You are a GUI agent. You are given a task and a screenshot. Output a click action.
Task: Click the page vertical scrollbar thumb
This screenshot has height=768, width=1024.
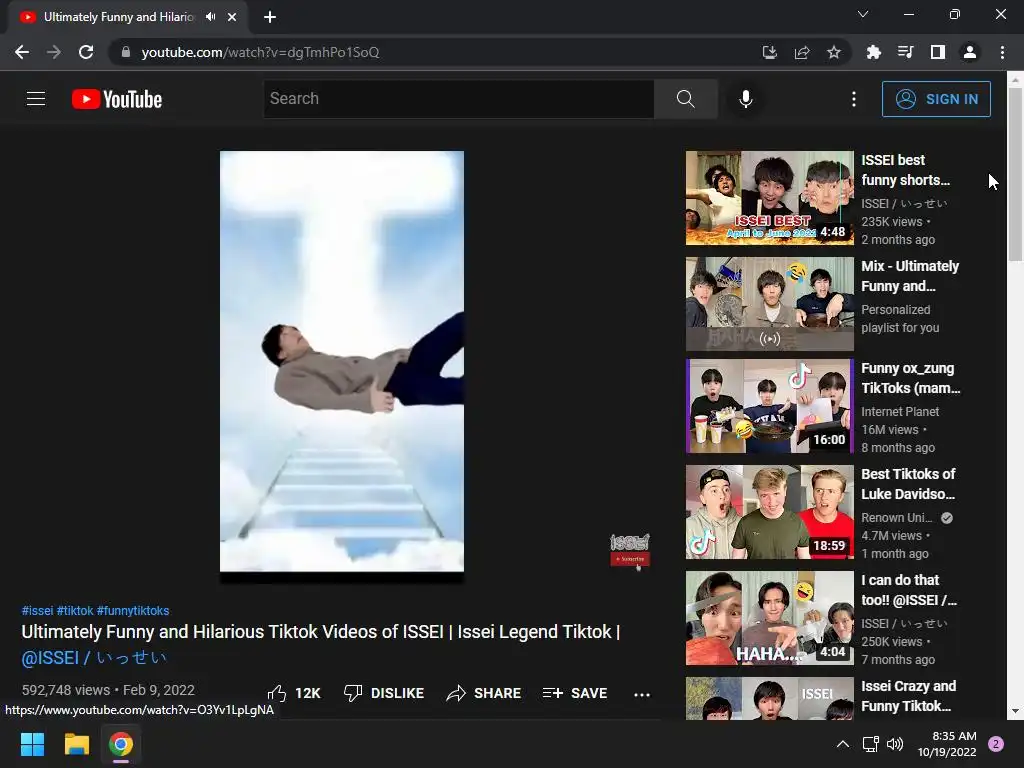(1015, 175)
